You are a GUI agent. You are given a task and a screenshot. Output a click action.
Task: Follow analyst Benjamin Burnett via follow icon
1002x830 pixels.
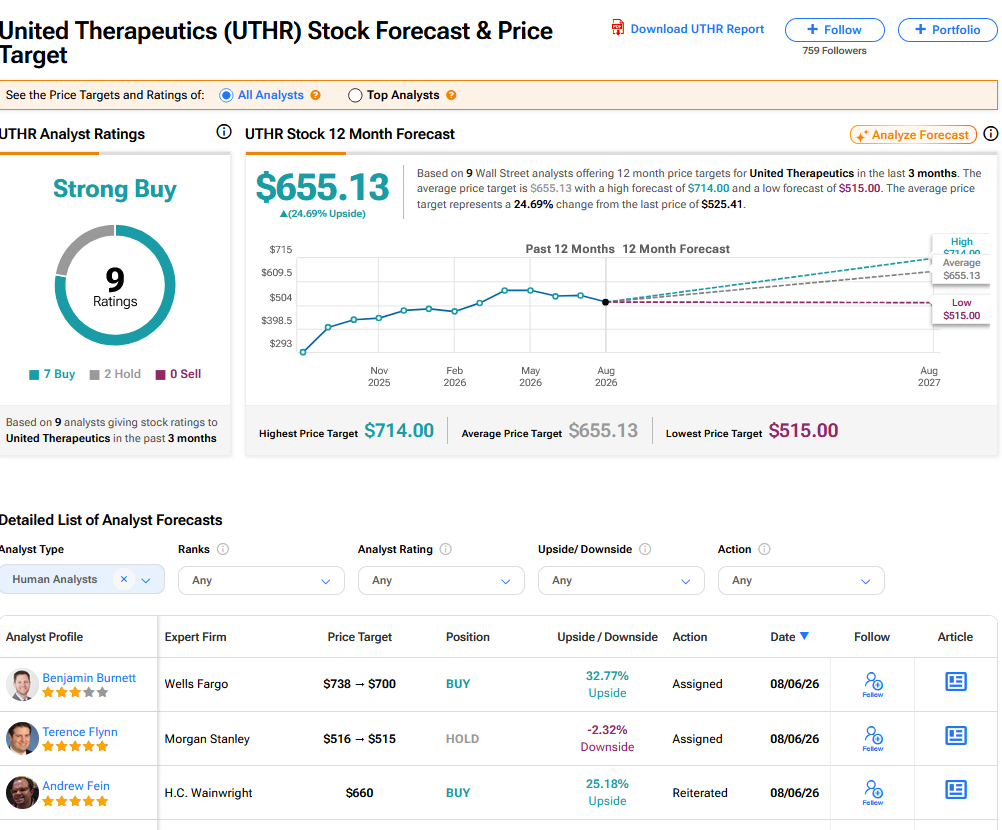[x=873, y=684]
